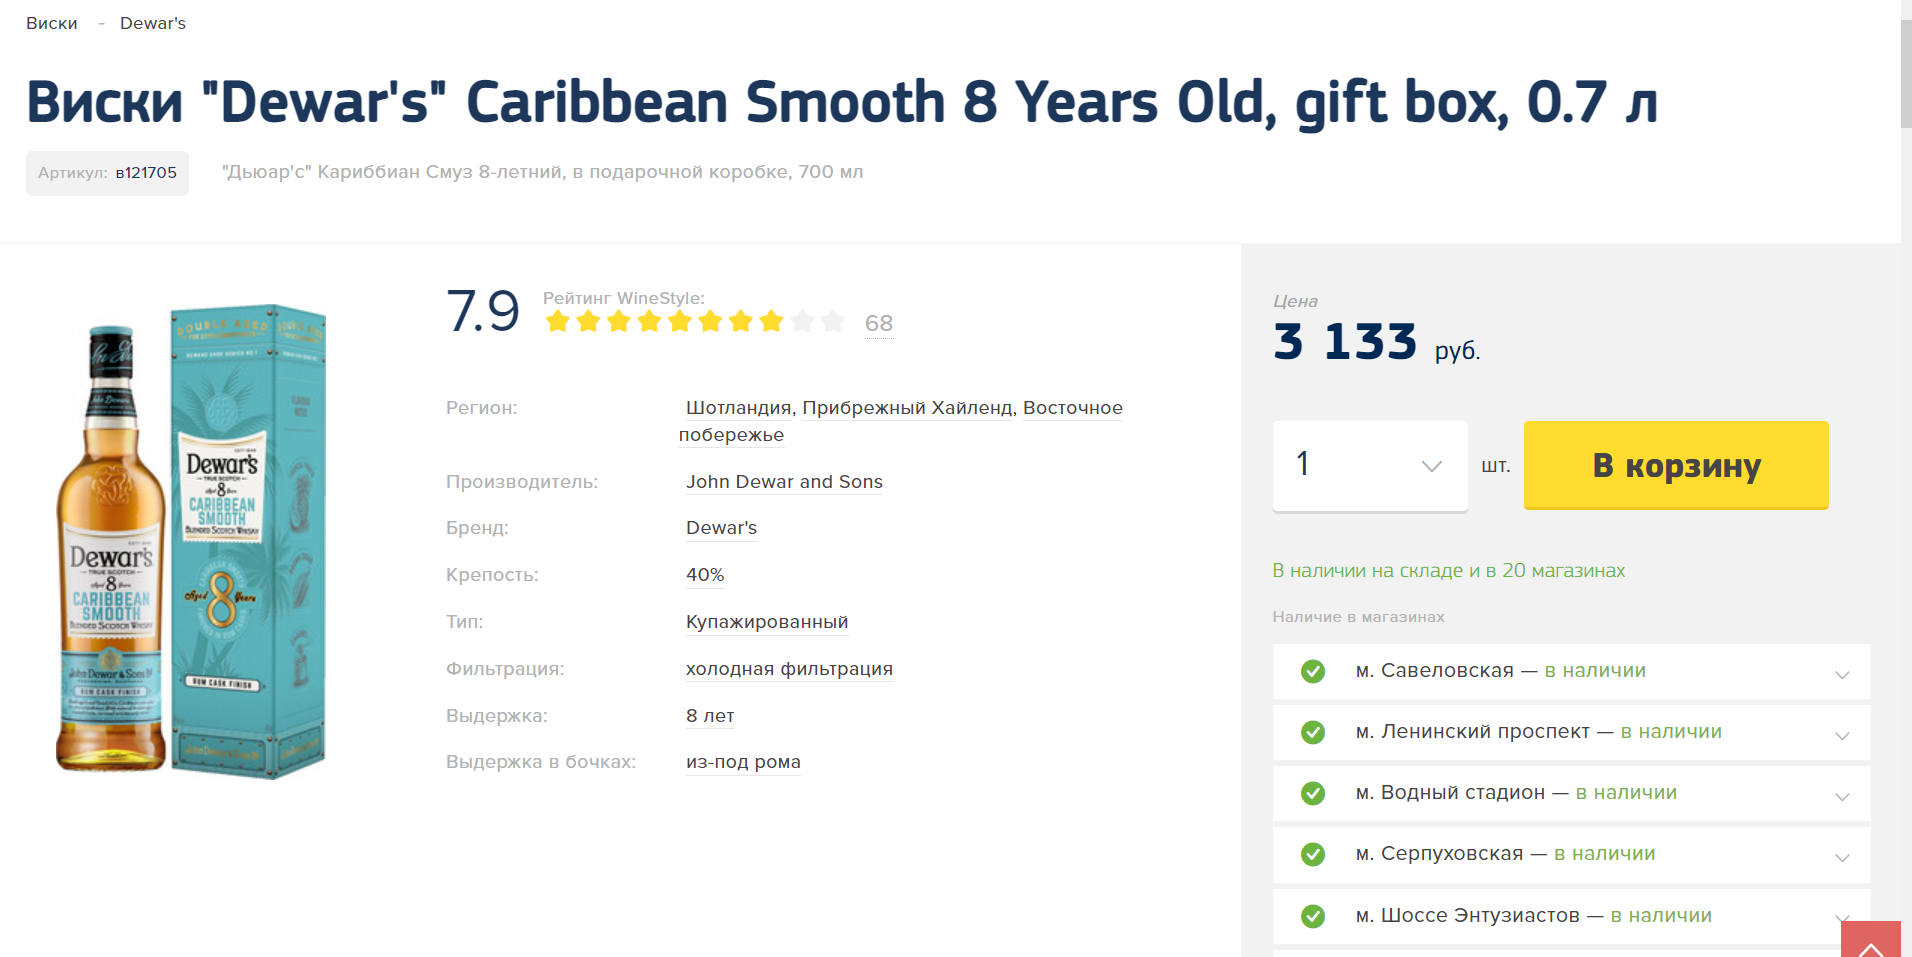This screenshot has height=957, width=1912.
Task: Open the John Dewar and Sons producer link
Action: 784,482
